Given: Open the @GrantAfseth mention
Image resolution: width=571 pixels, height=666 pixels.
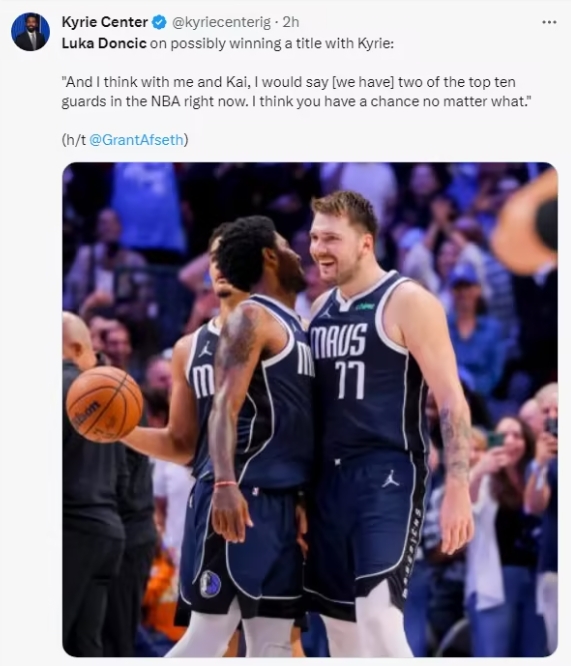Looking at the screenshot, I should click(136, 140).
